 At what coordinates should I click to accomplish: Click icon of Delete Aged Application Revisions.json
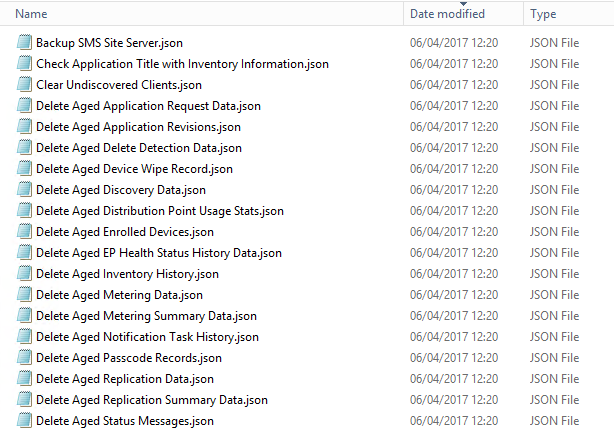(25, 127)
